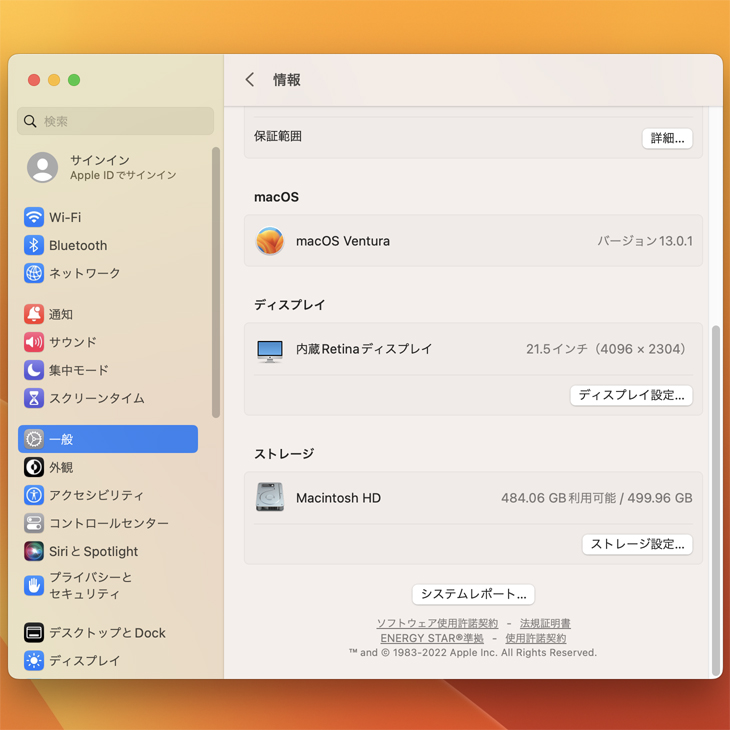Open Siri と Spotlight icon
This screenshot has width=730, height=730.
[34, 551]
